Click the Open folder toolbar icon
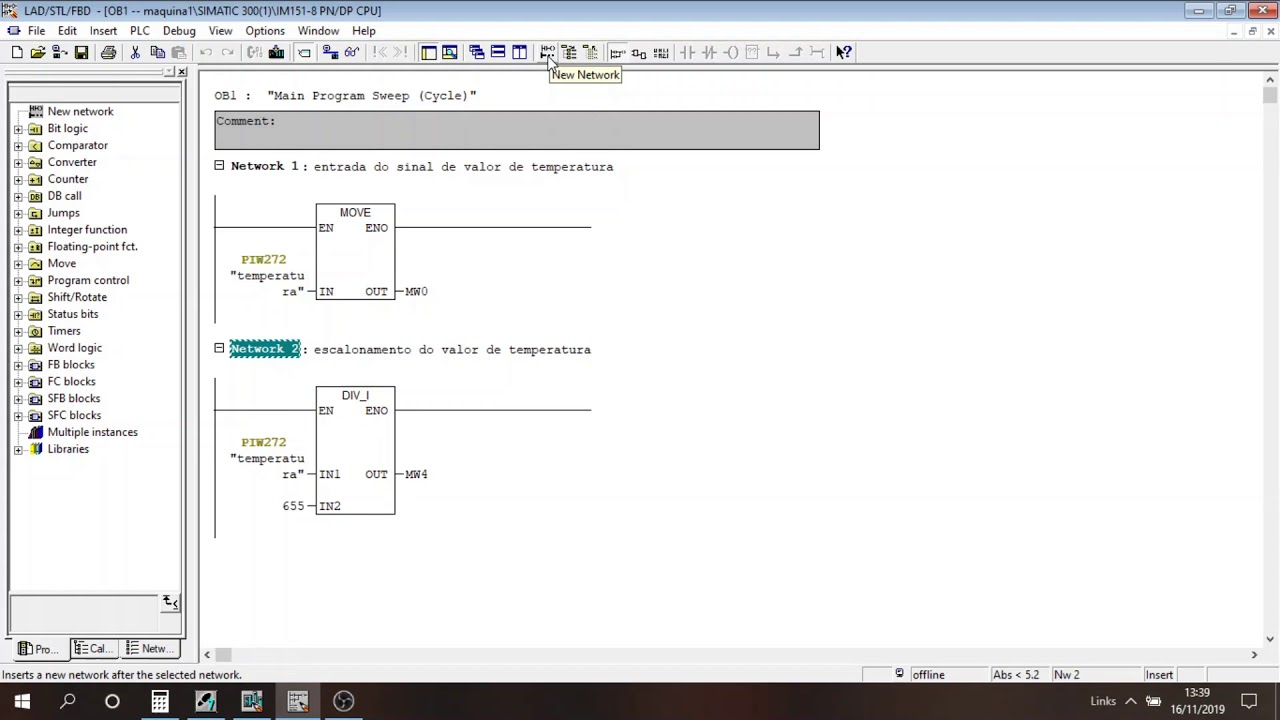Screen dimensions: 1280x720 tap(38, 52)
